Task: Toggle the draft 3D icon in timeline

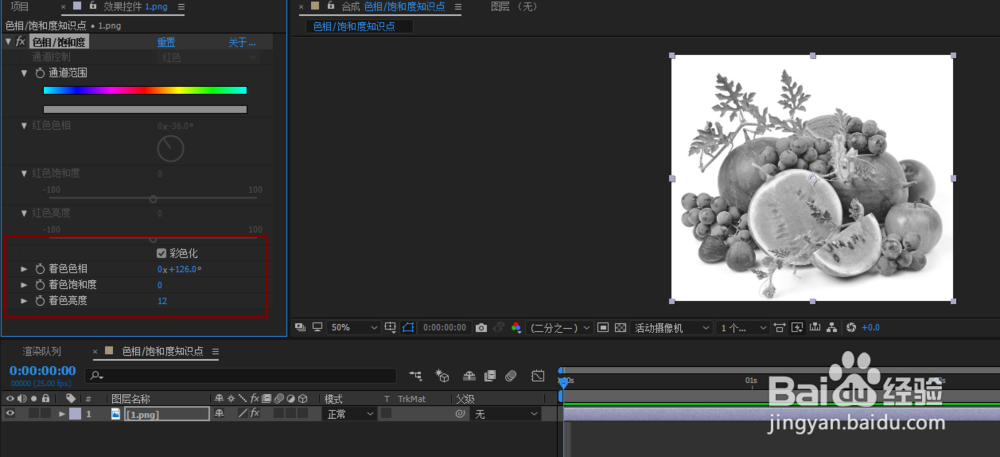Action: click(443, 376)
